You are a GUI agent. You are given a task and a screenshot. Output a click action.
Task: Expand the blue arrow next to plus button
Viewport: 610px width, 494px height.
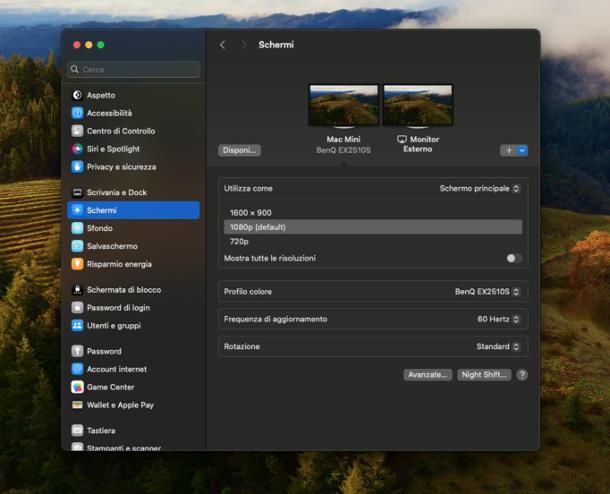tap(522, 150)
